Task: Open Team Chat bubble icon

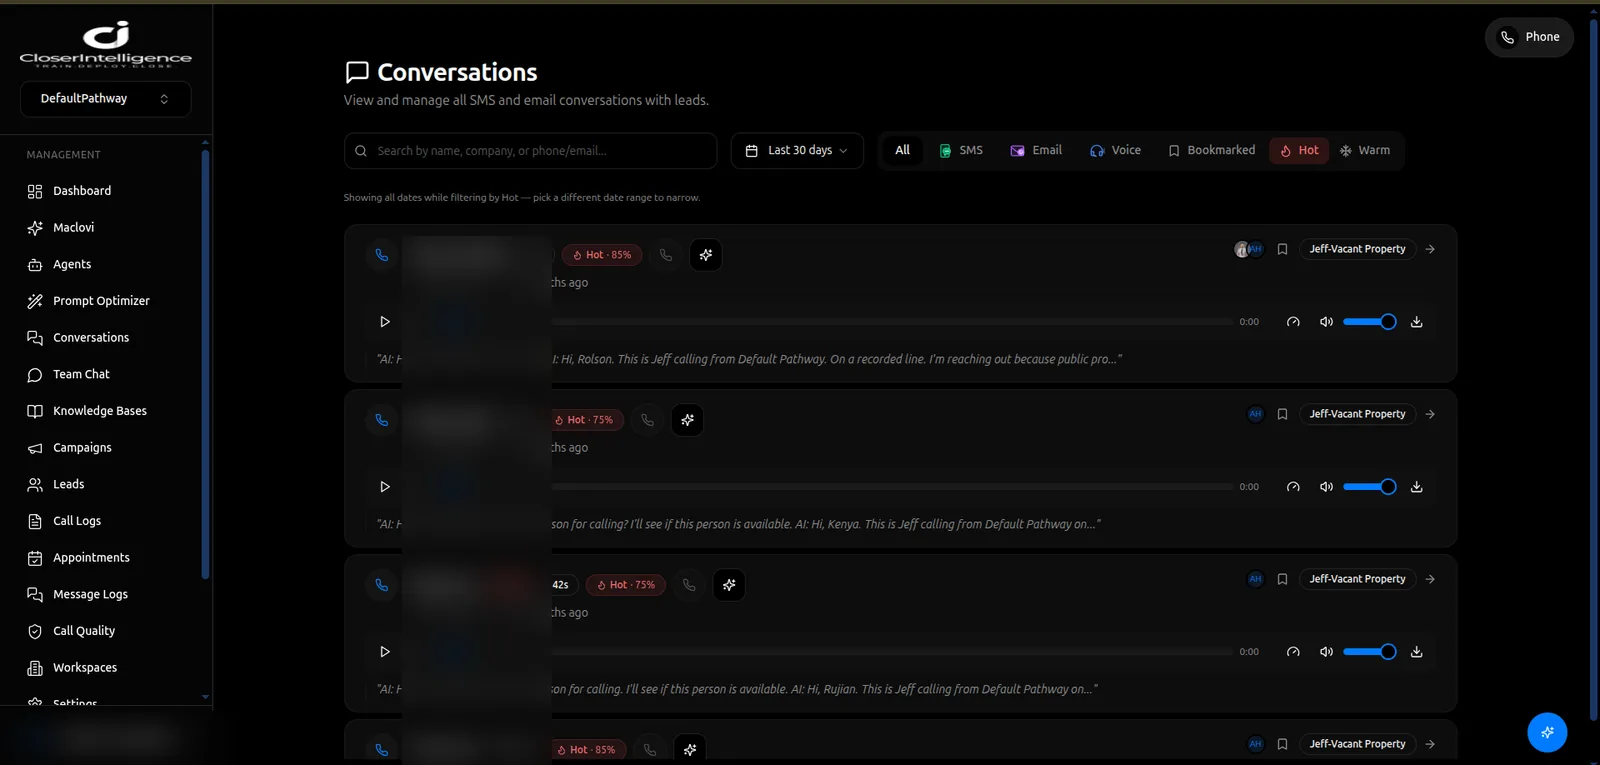Action: pyautogui.click(x=35, y=375)
